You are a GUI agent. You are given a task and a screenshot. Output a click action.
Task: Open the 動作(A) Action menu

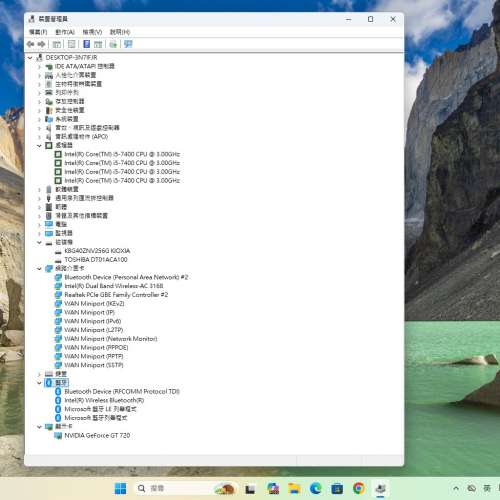tap(65, 32)
